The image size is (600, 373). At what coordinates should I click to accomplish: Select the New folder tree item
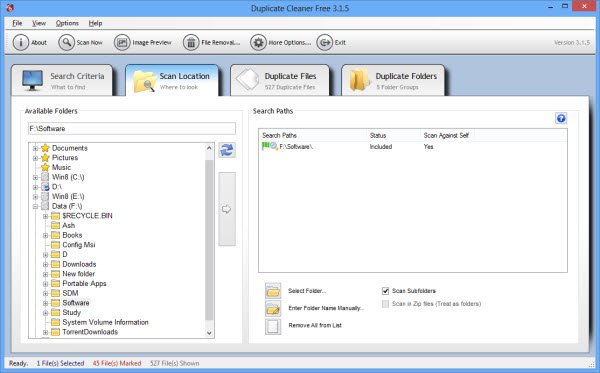tap(78, 274)
